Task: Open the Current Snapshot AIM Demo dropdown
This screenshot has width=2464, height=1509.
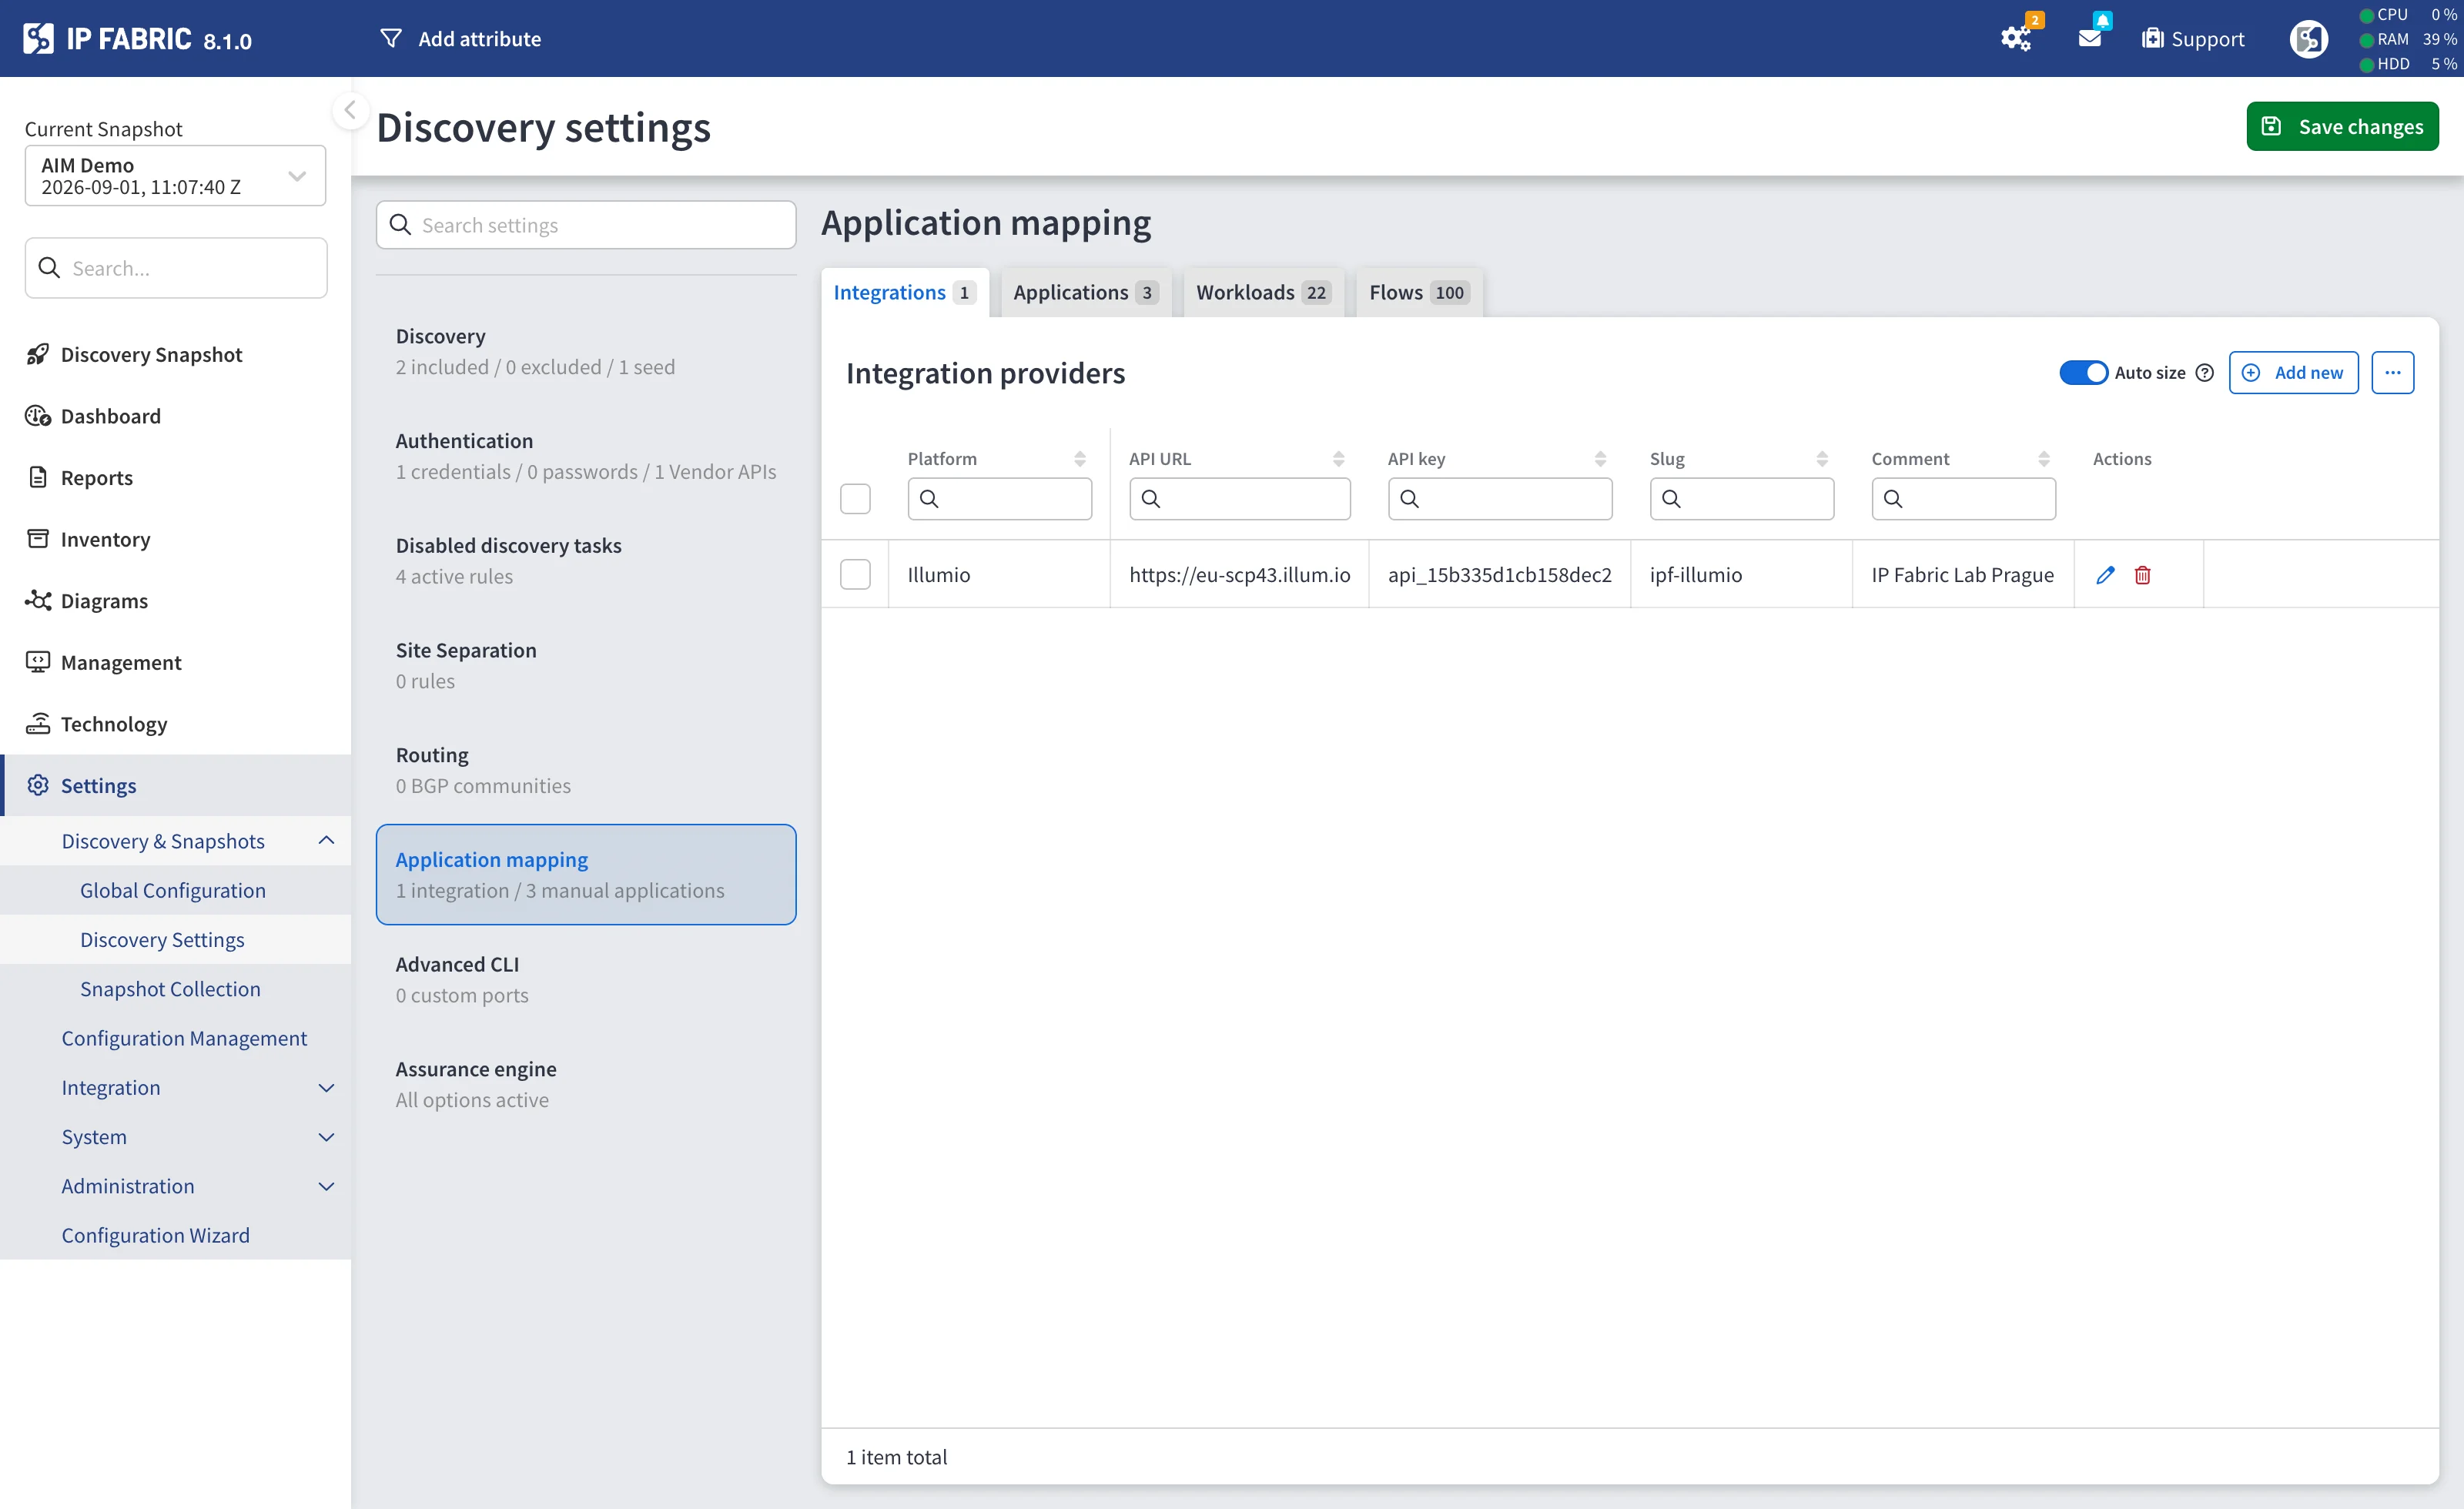Action: point(175,175)
